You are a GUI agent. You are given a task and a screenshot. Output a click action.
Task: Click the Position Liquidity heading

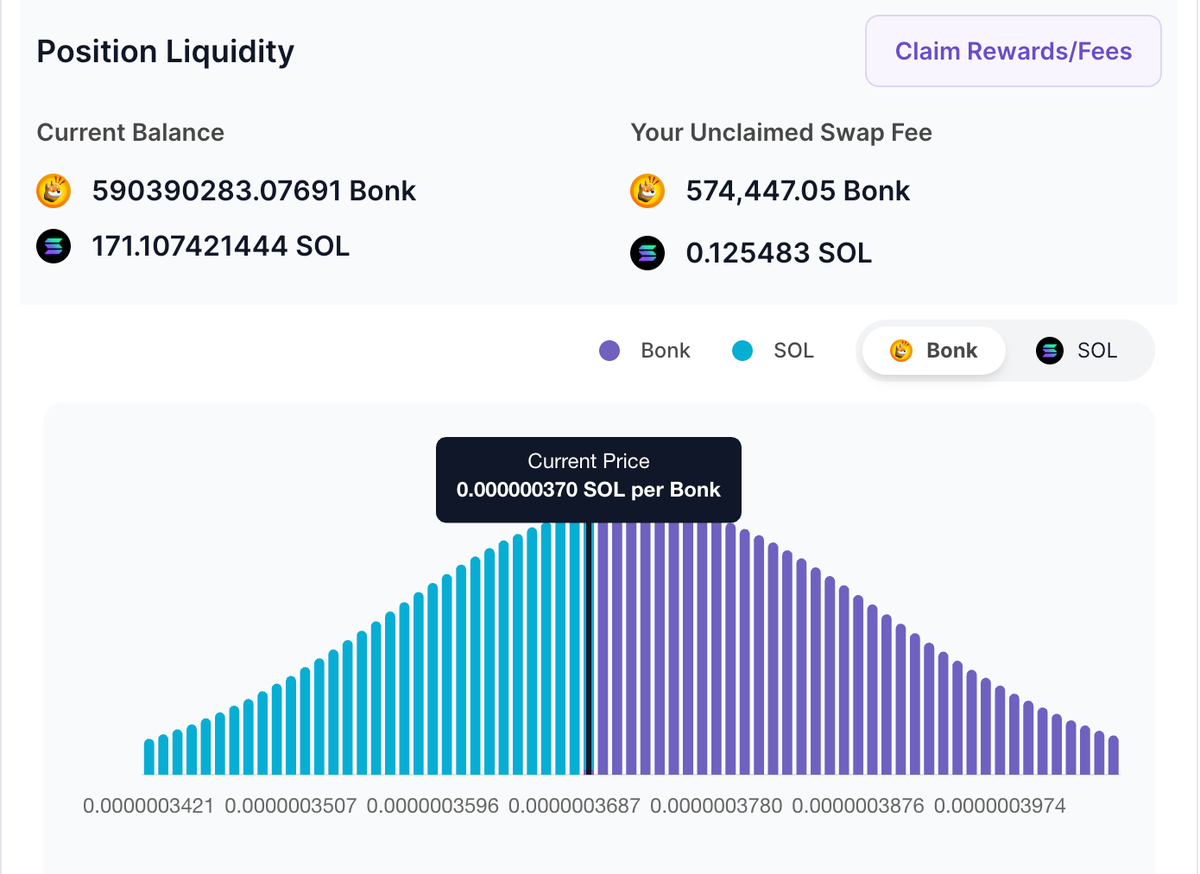[166, 51]
